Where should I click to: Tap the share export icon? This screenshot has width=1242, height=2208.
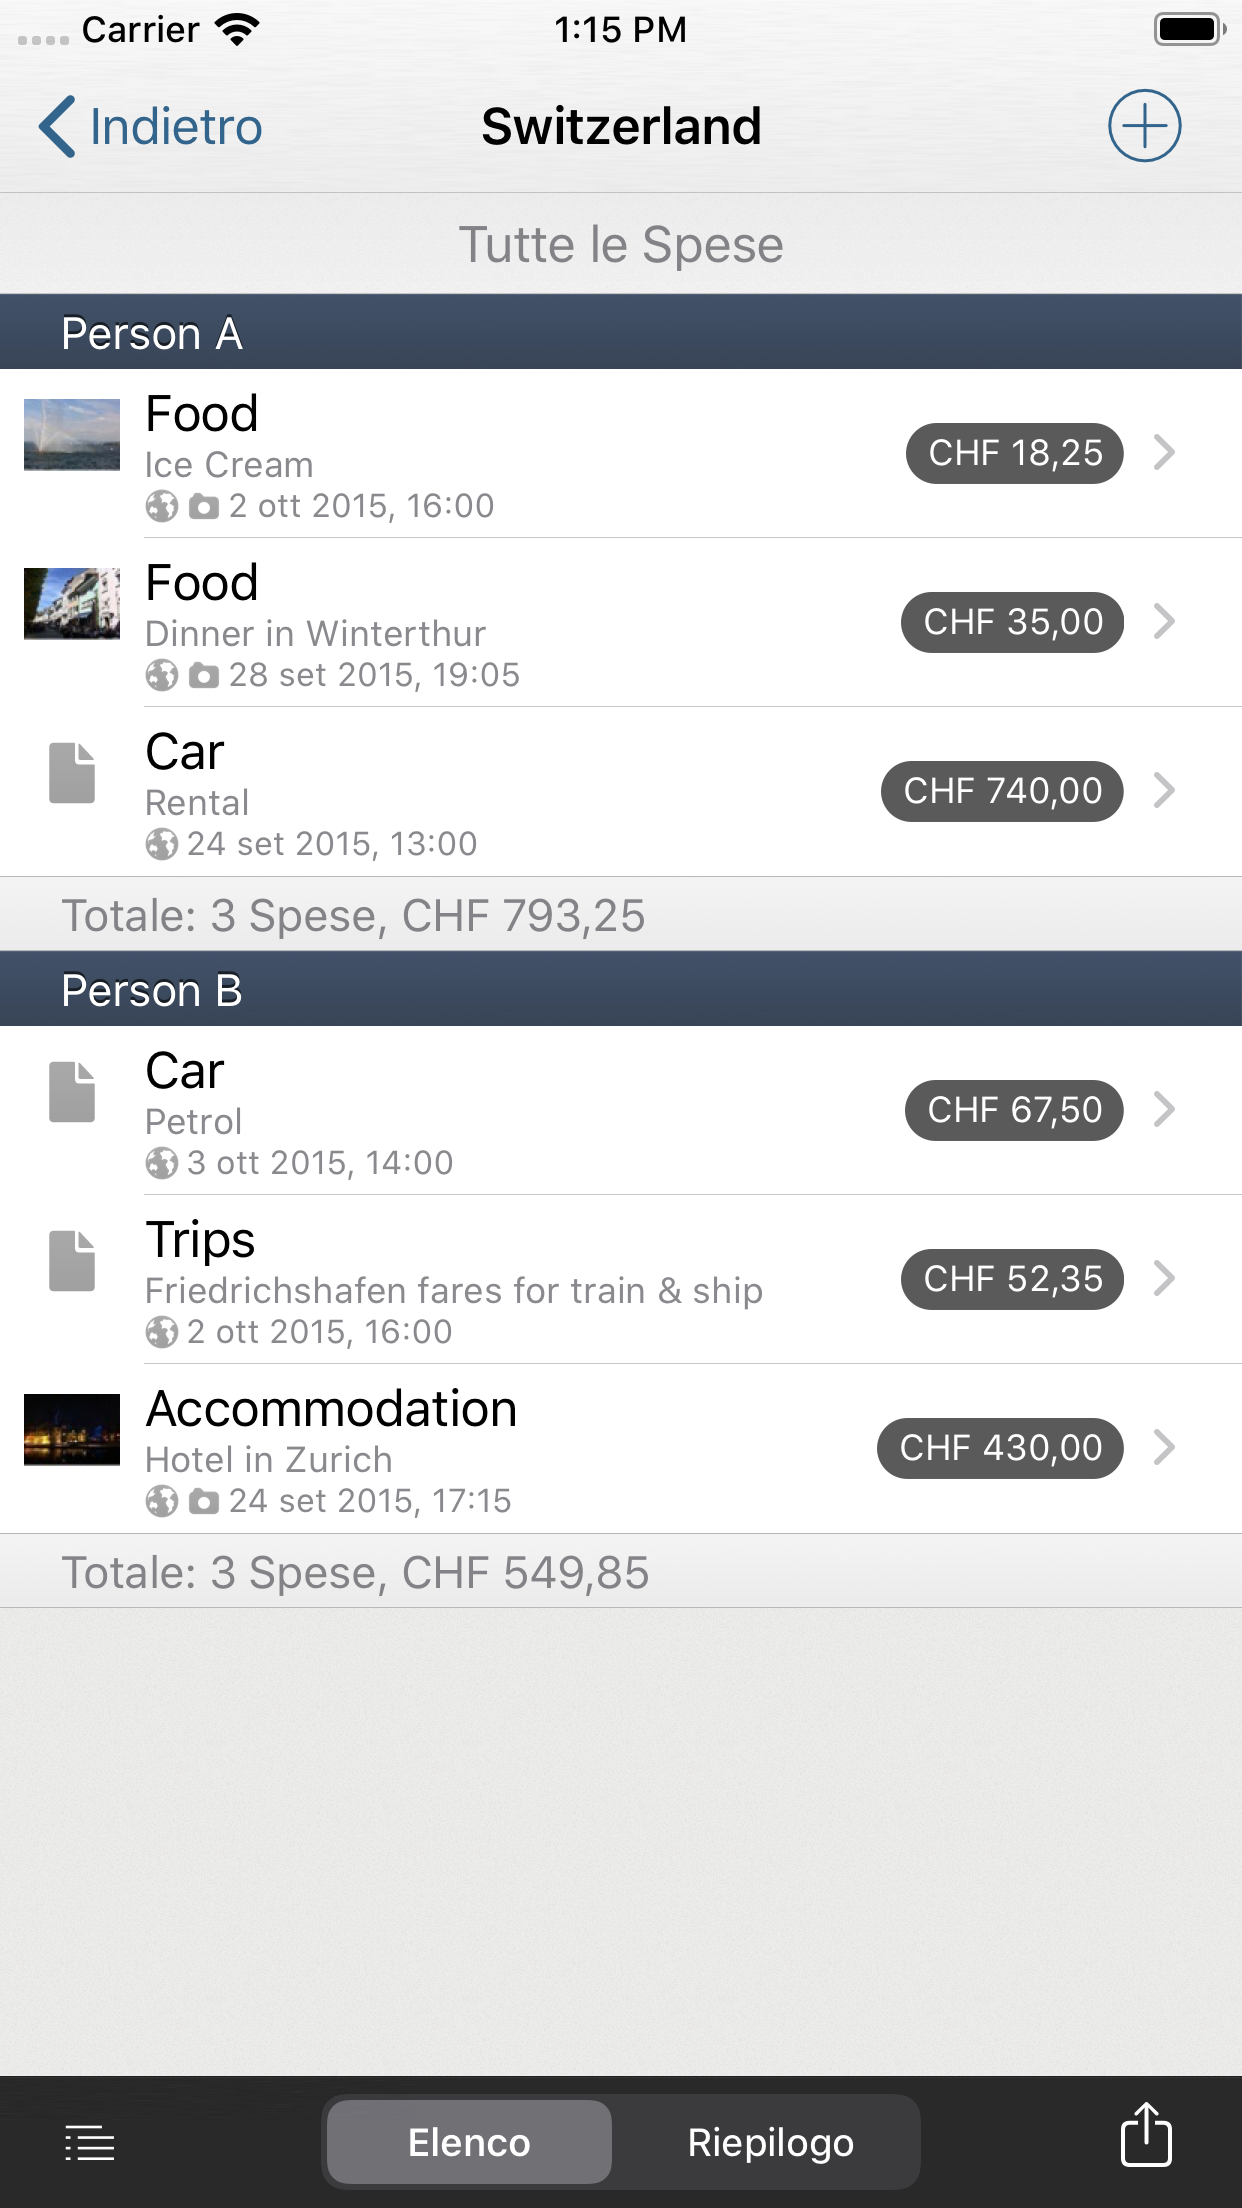click(1145, 2135)
